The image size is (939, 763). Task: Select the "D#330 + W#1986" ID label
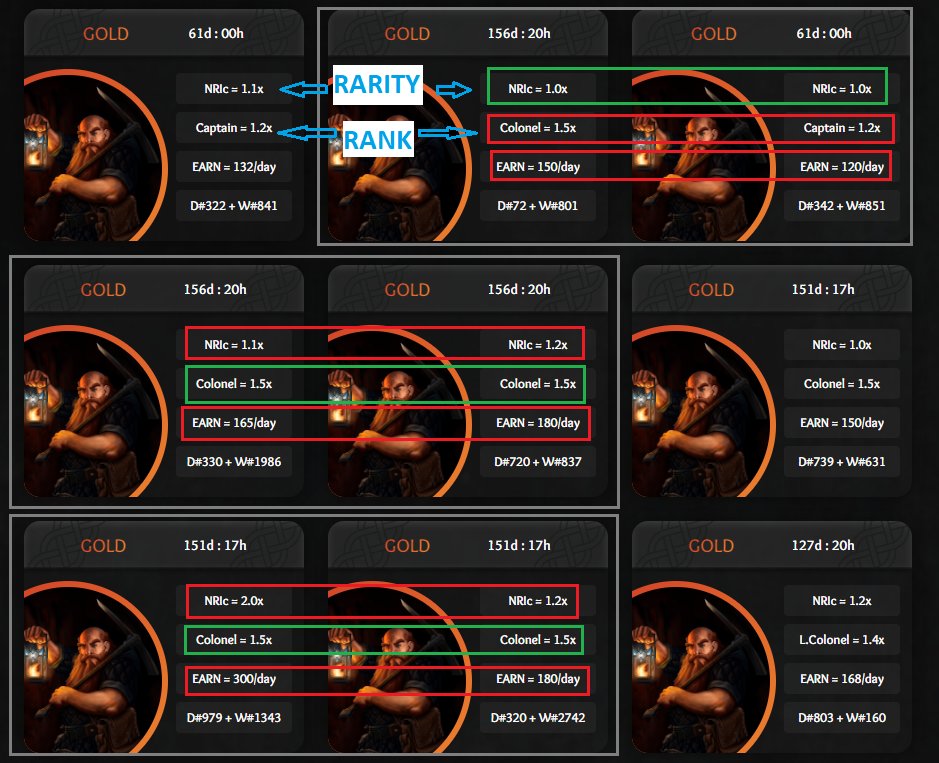(x=234, y=462)
